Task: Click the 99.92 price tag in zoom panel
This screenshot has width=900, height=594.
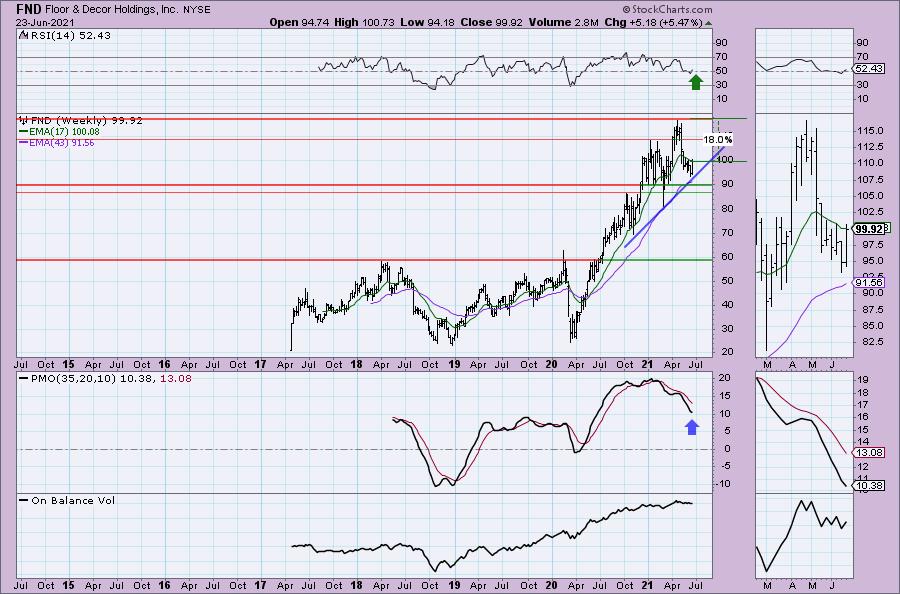Action: [869, 228]
